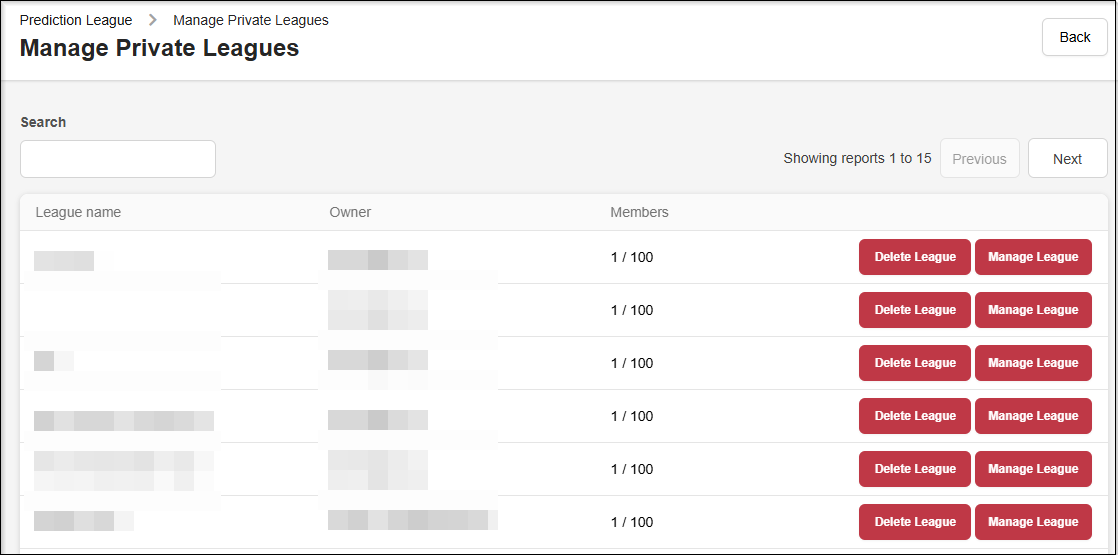The height and width of the screenshot is (555, 1118).
Task: Hit Delete League on the fourth row
Action: [914, 416]
